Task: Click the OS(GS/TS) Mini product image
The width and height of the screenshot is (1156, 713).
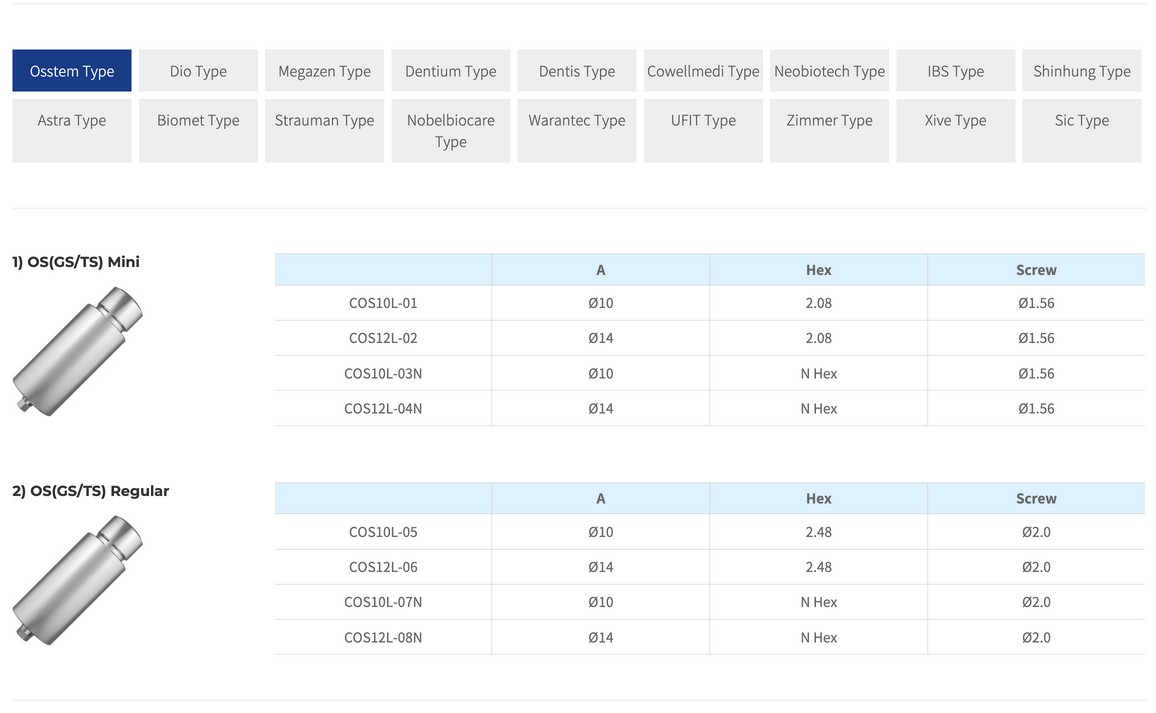Action: pyautogui.click(x=78, y=350)
